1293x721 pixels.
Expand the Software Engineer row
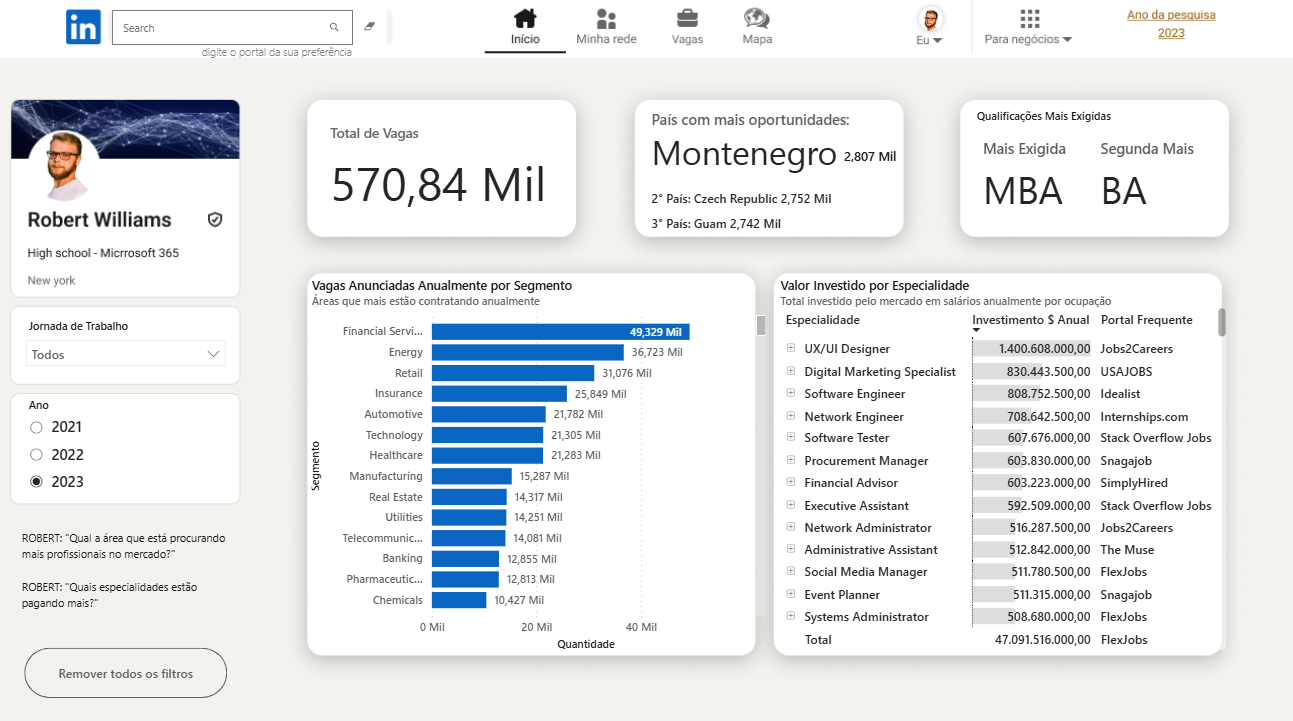pos(791,393)
